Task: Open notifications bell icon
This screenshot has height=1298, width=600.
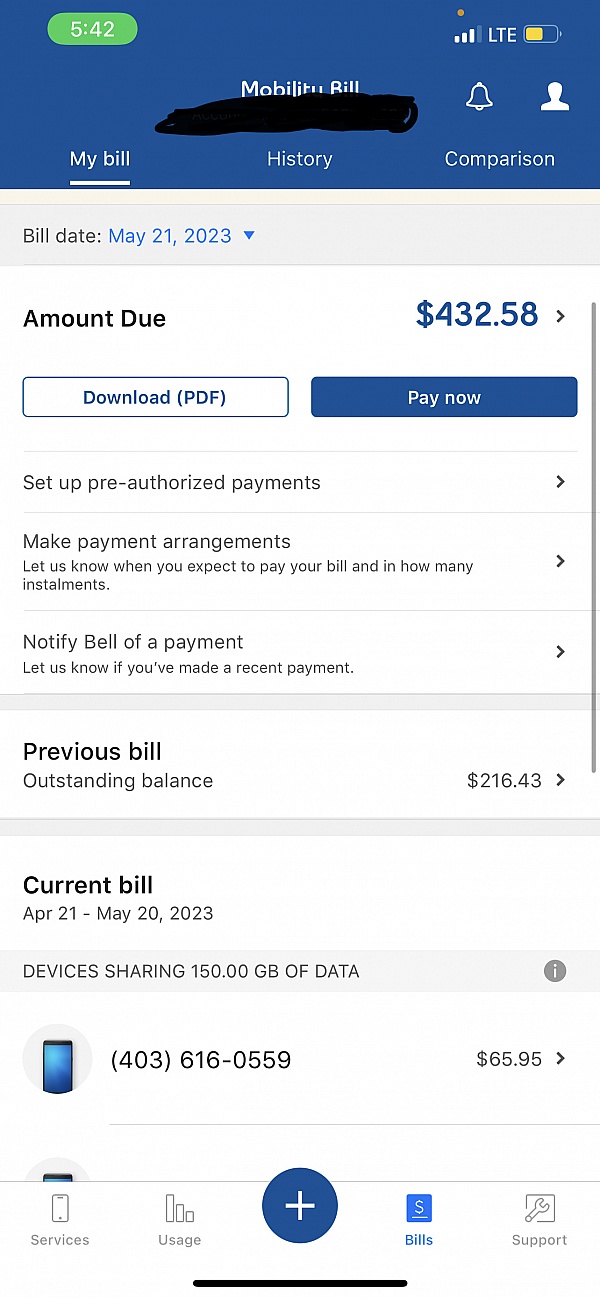Action: click(480, 97)
